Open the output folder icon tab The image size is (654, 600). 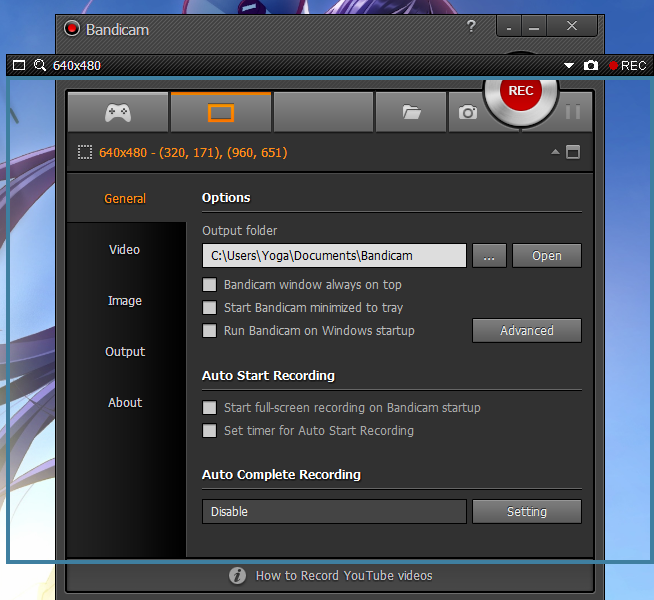coord(411,112)
